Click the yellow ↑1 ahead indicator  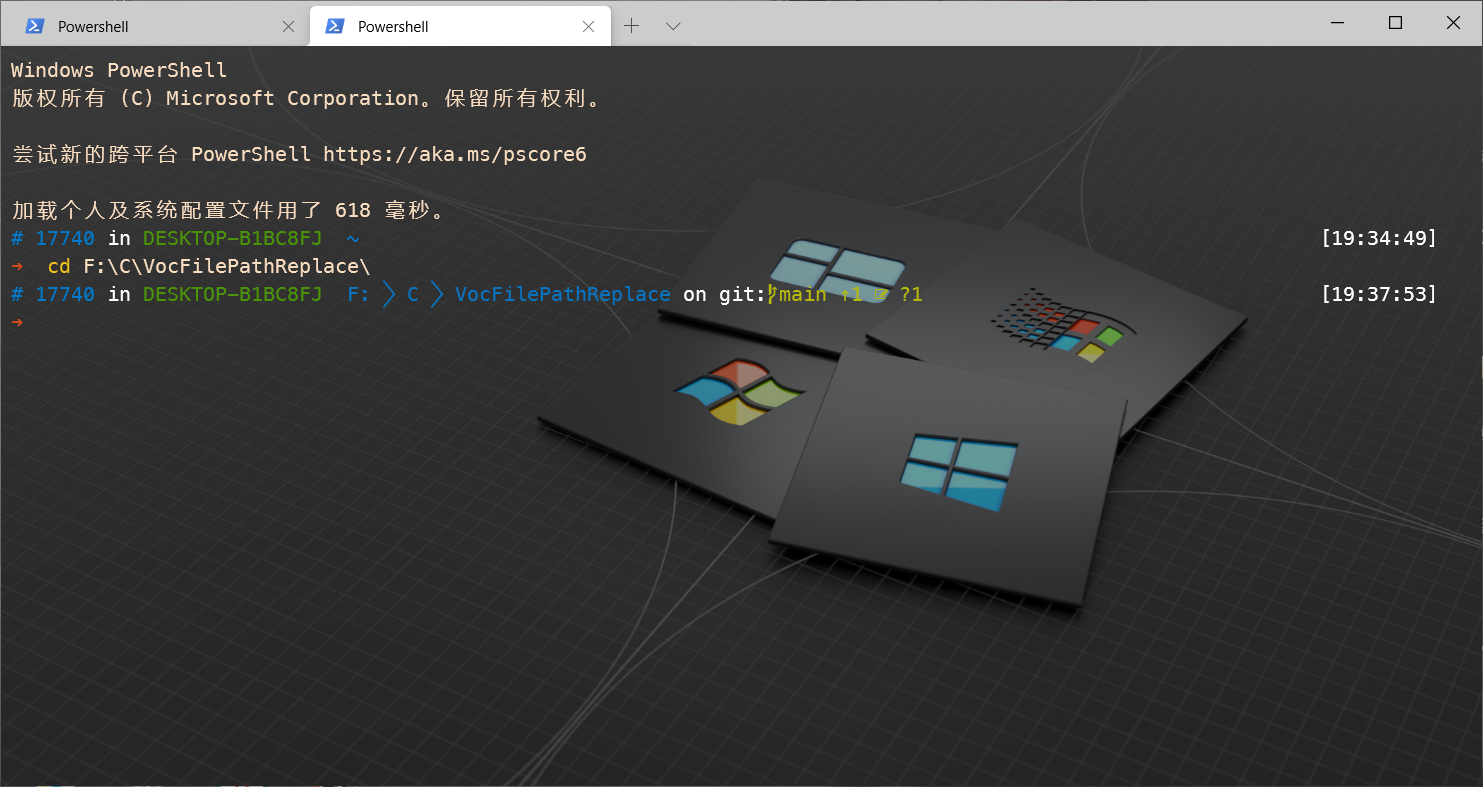click(852, 294)
